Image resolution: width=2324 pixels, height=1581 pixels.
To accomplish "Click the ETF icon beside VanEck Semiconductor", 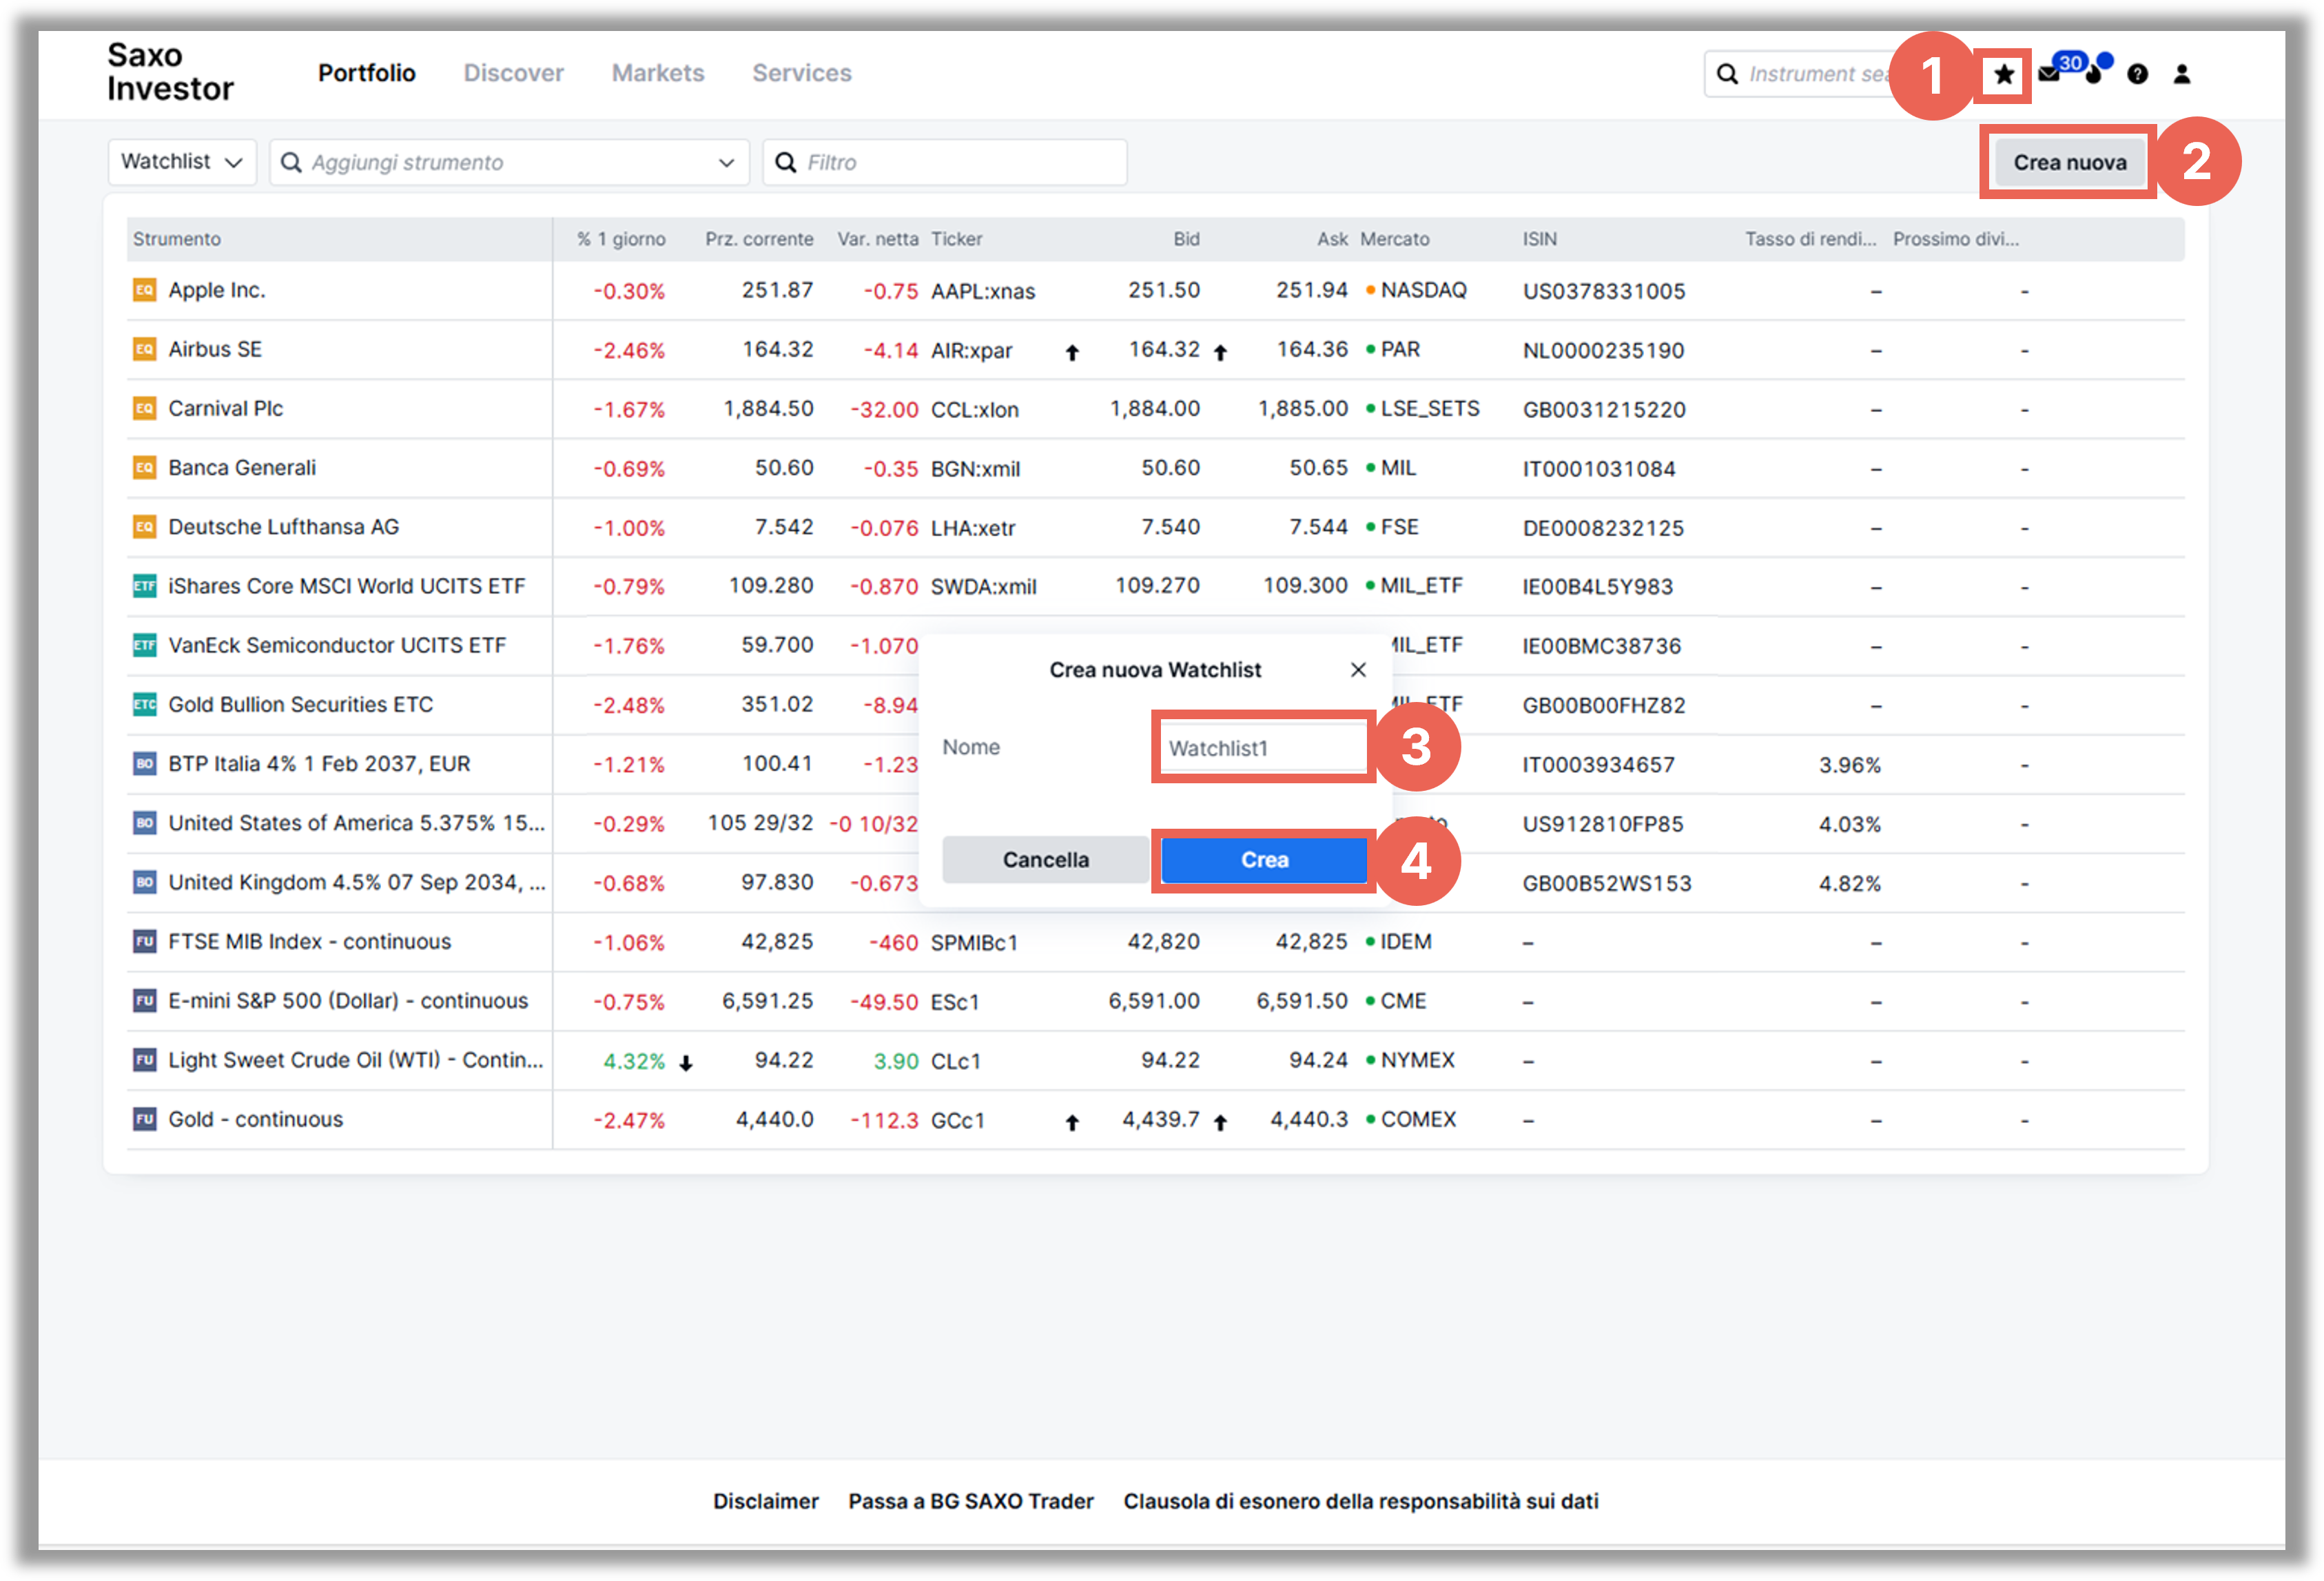I will (x=145, y=645).
